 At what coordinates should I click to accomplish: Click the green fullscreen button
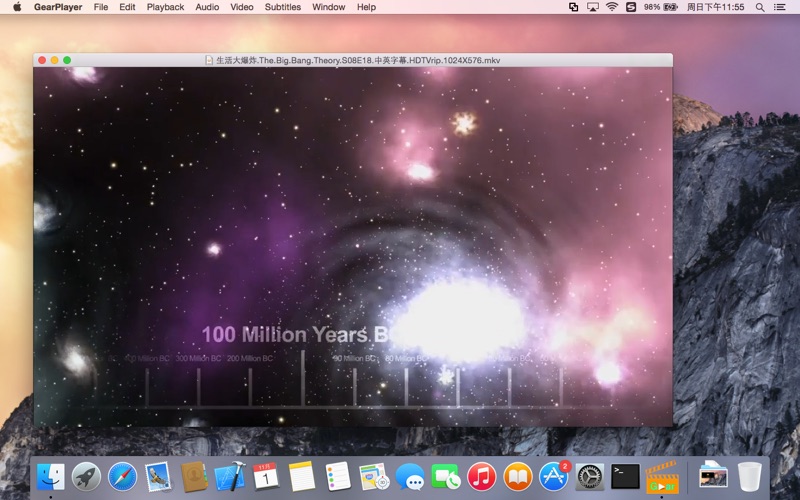67,60
